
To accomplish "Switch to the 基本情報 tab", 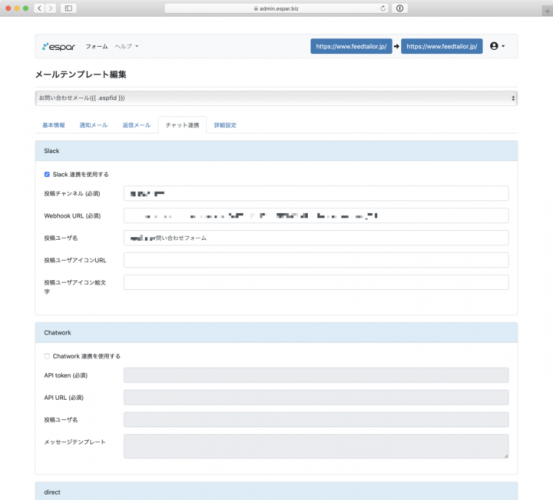I will click(x=54, y=125).
